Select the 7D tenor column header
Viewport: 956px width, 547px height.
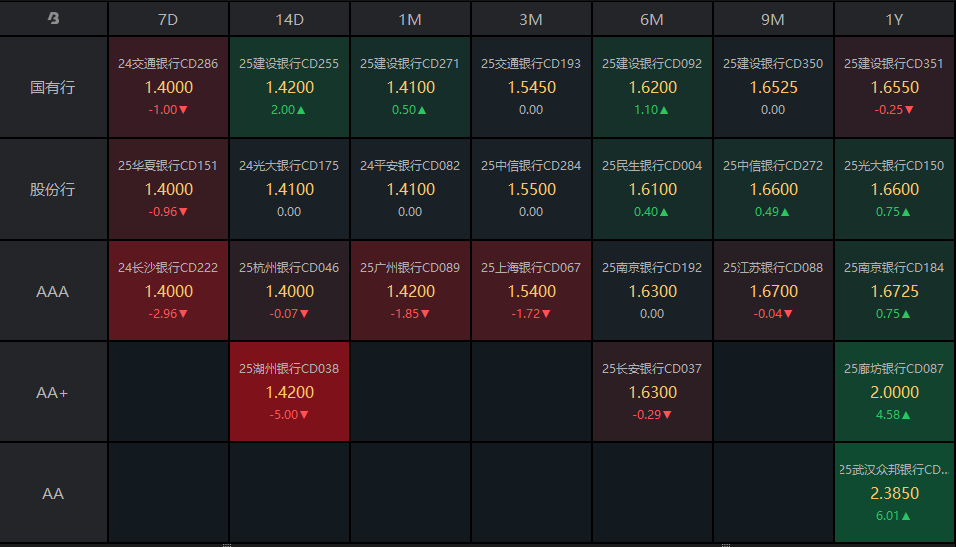(168, 20)
